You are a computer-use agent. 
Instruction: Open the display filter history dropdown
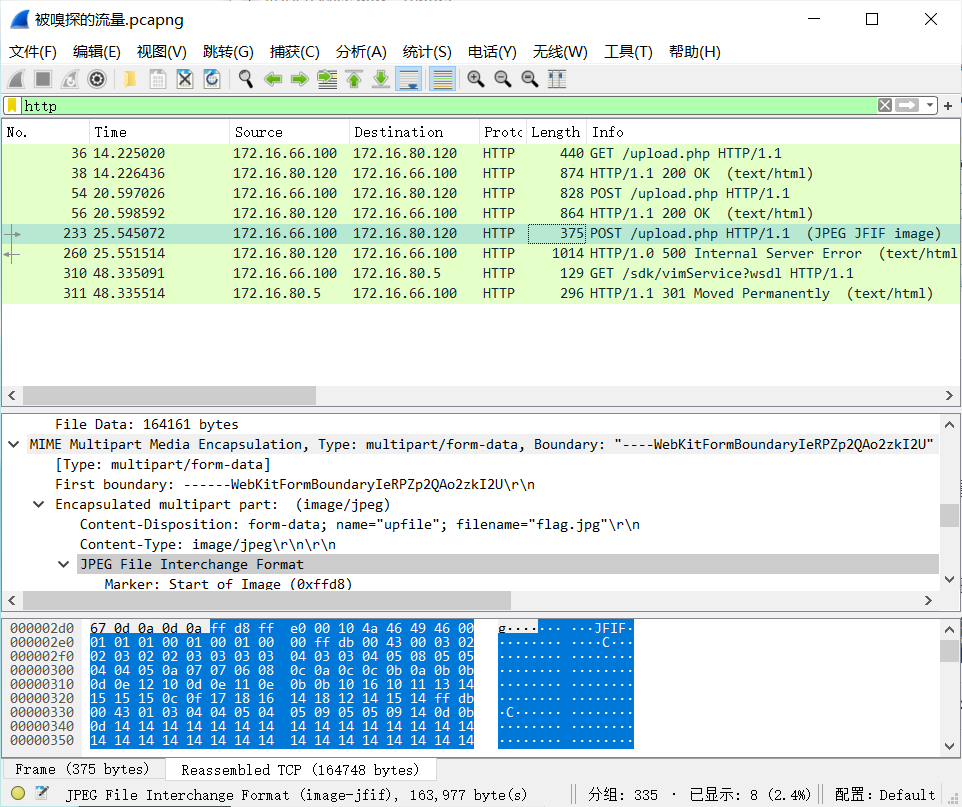point(931,106)
